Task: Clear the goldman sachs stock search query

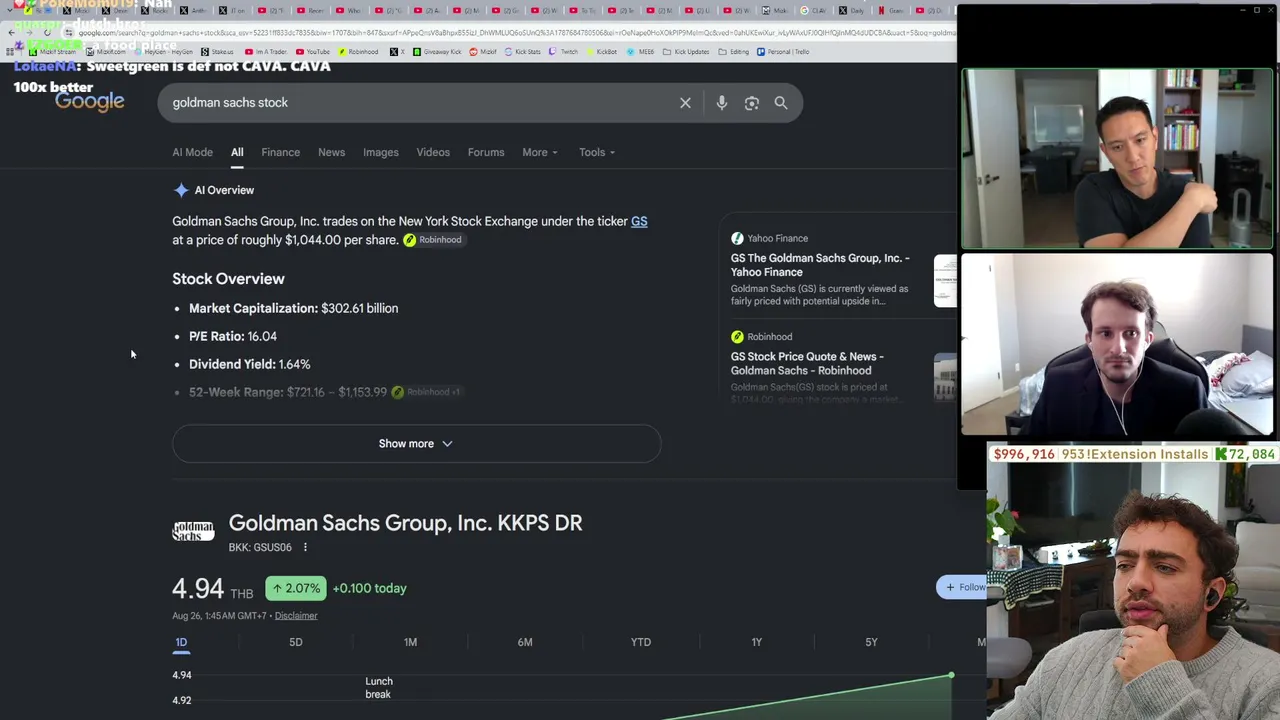Action: 685,103
